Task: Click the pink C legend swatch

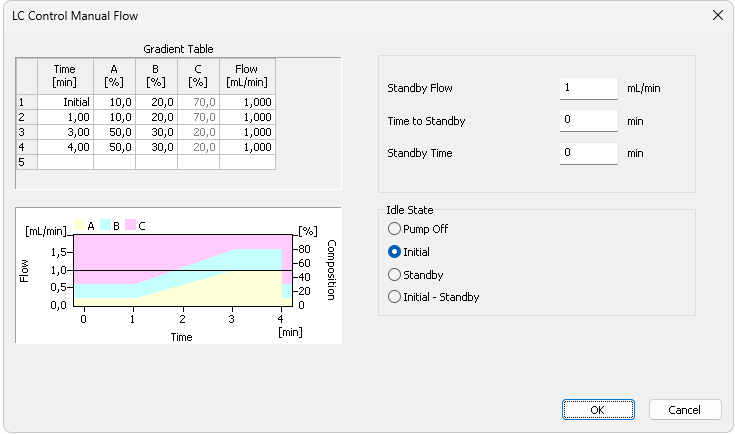Action: coord(130,225)
